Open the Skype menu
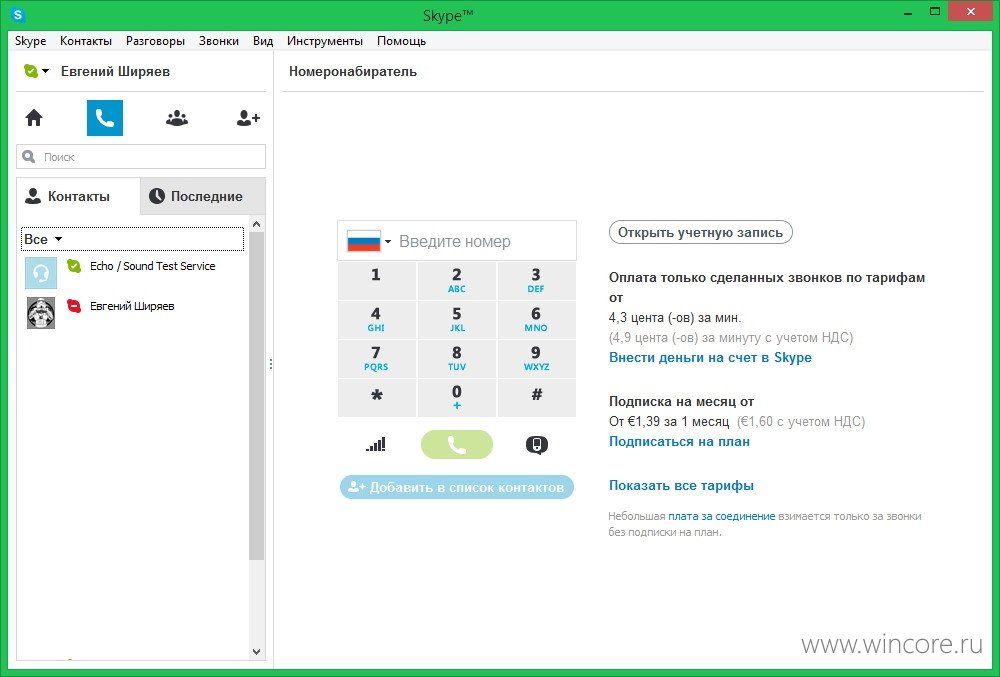This screenshot has height=677, width=1000. 31,41
